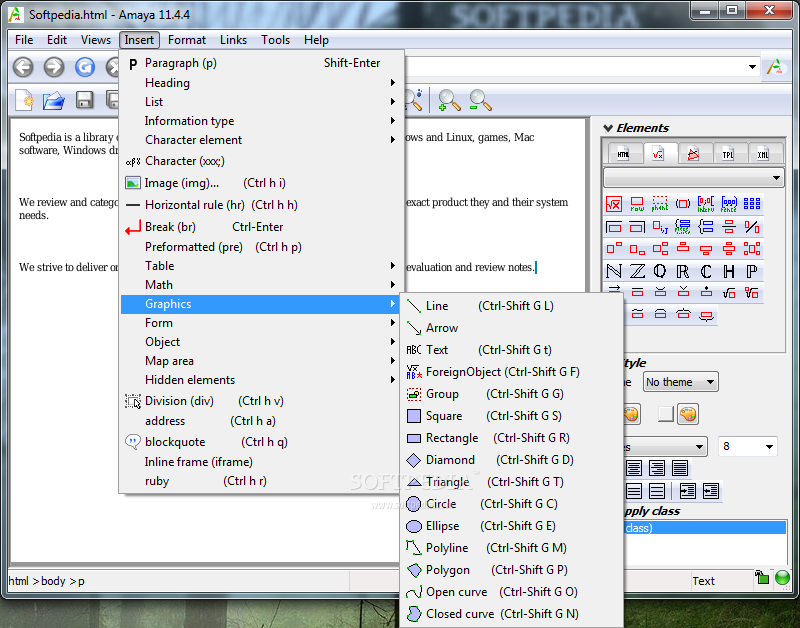The width and height of the screenshot is (800, 628).
Task: Open a file with the folder icon
Action: (x=54, y=100)
